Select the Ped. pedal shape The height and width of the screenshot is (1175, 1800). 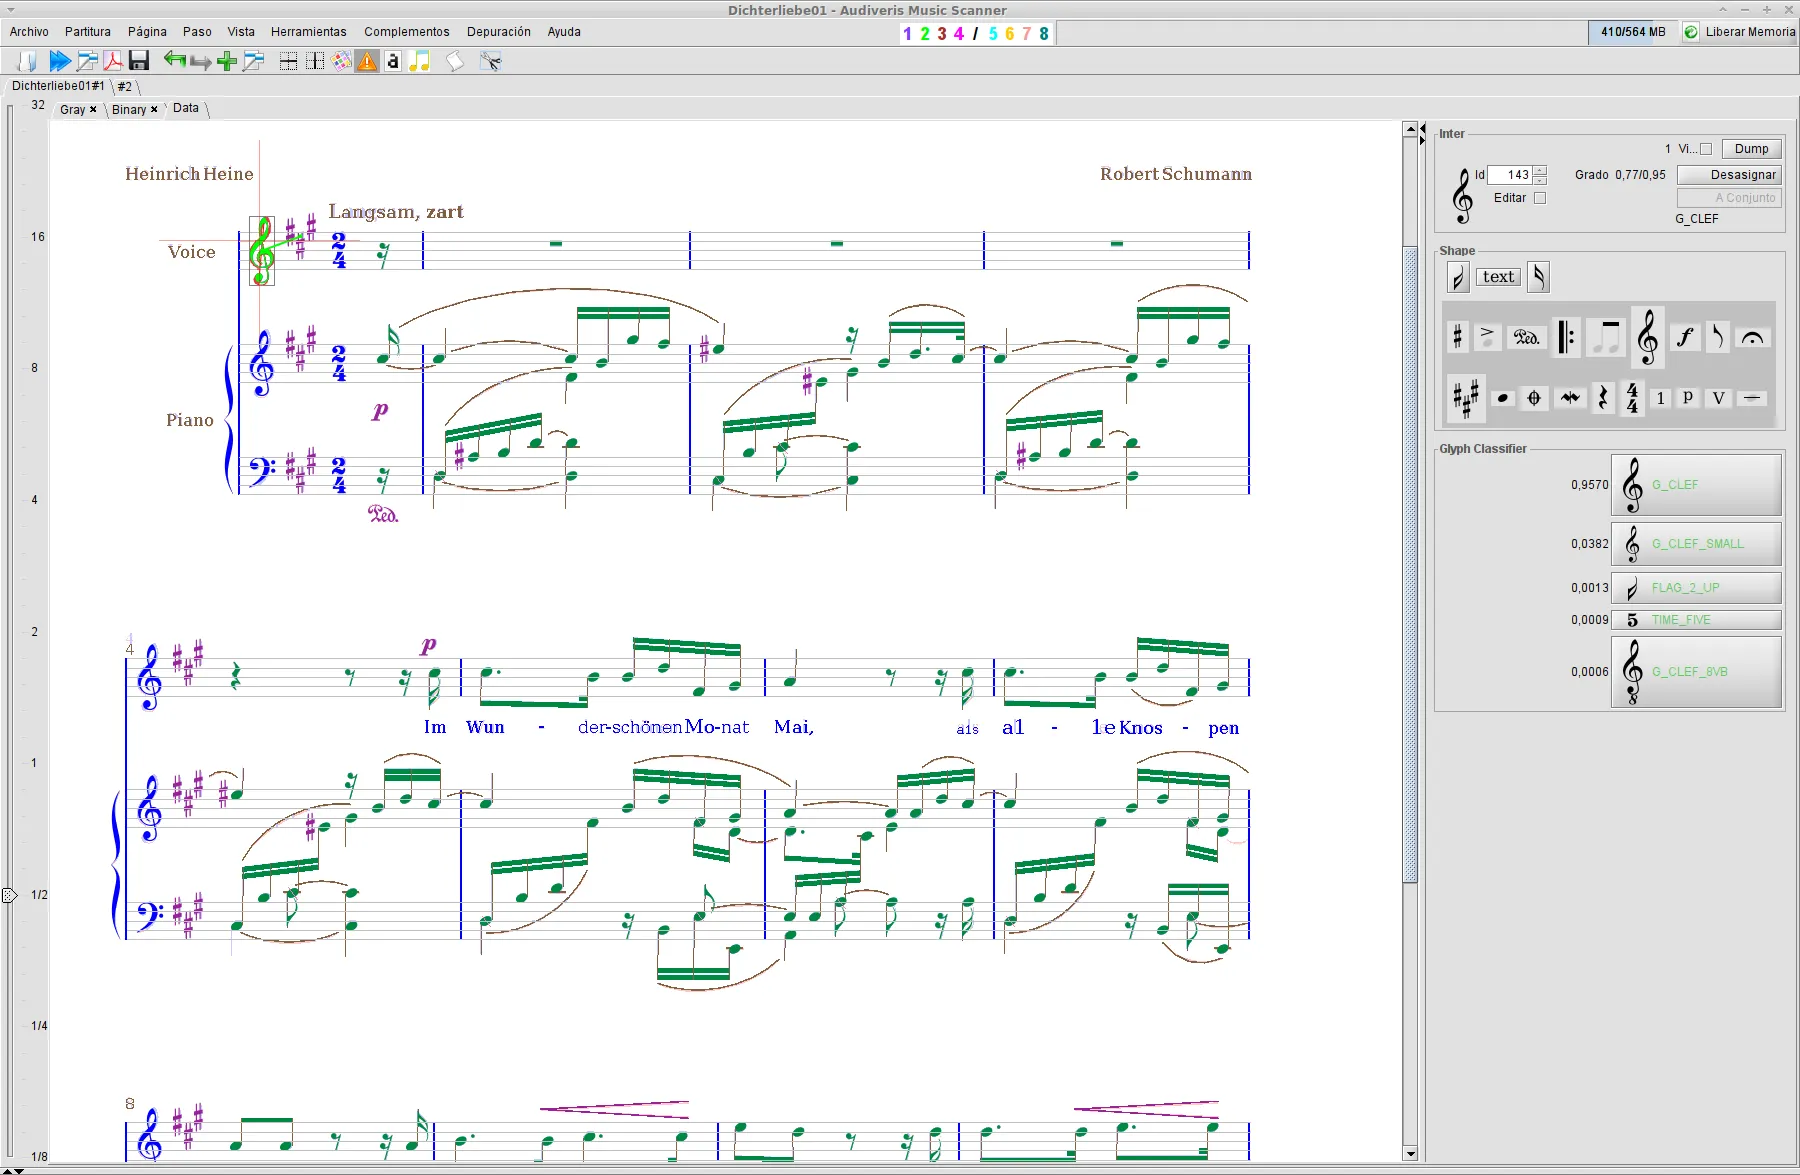(1526, 338)
